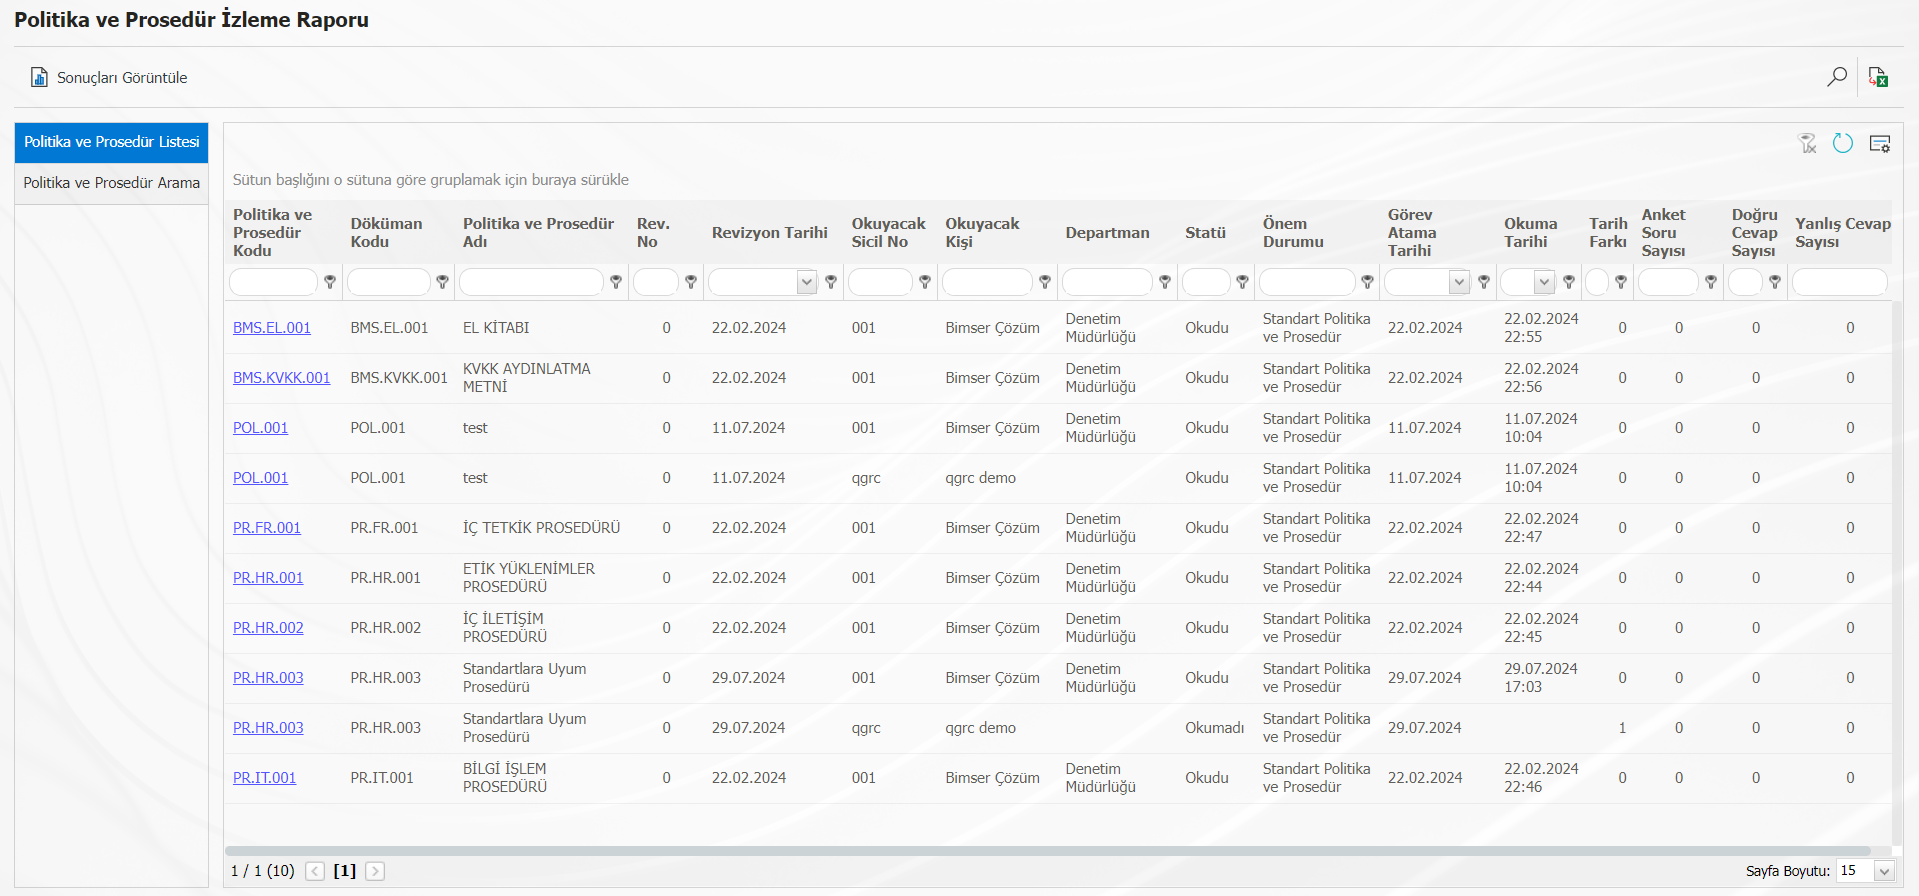Focus the Yanlış Cevap Sayısı filter field
The height and width of the screenshot is (896, 1919).
pyautogui.click(x=1840, y=282)
